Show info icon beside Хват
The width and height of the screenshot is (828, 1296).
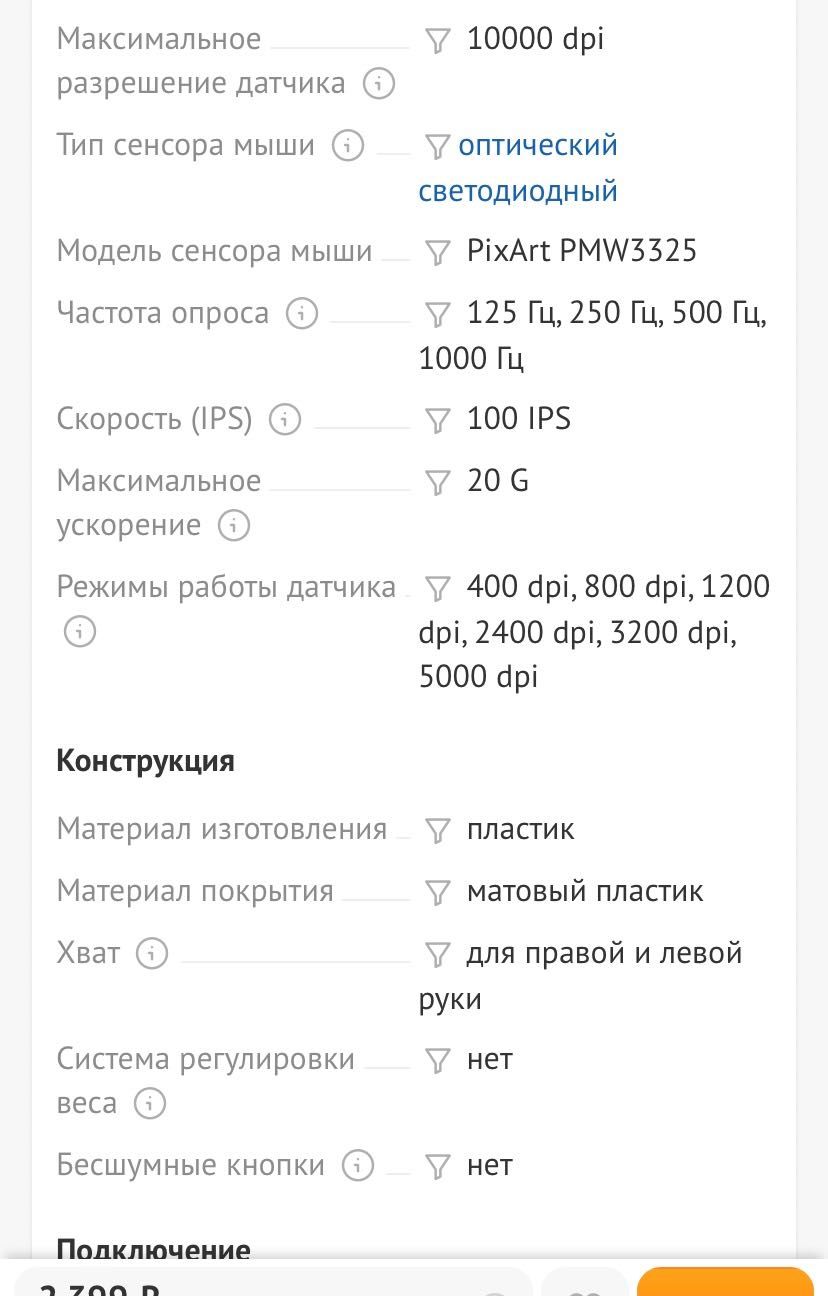tap(152, 953)
